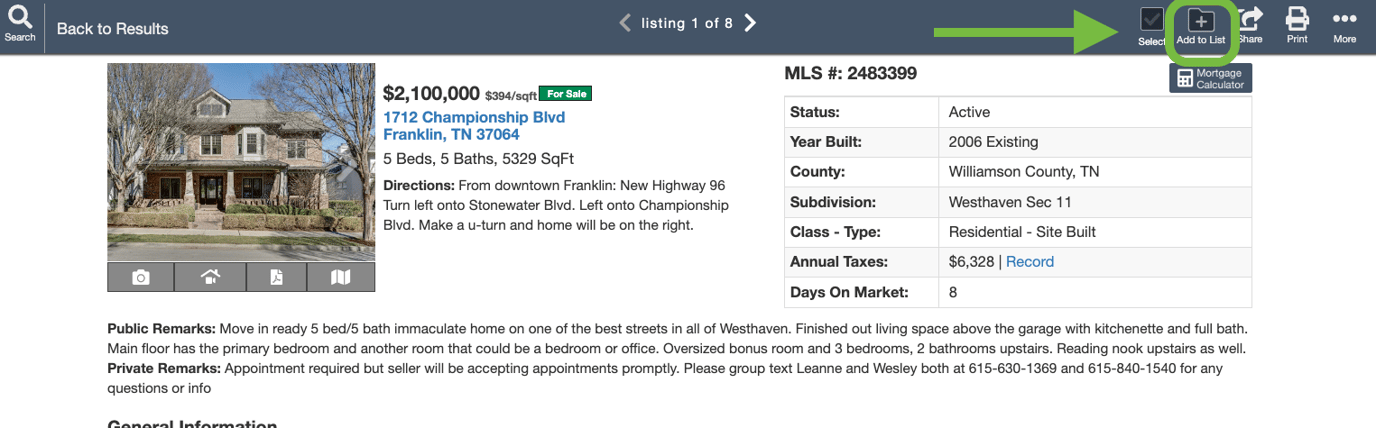Open photos via camera icon
The image size is (1376, 428).
tap(141, 277)
